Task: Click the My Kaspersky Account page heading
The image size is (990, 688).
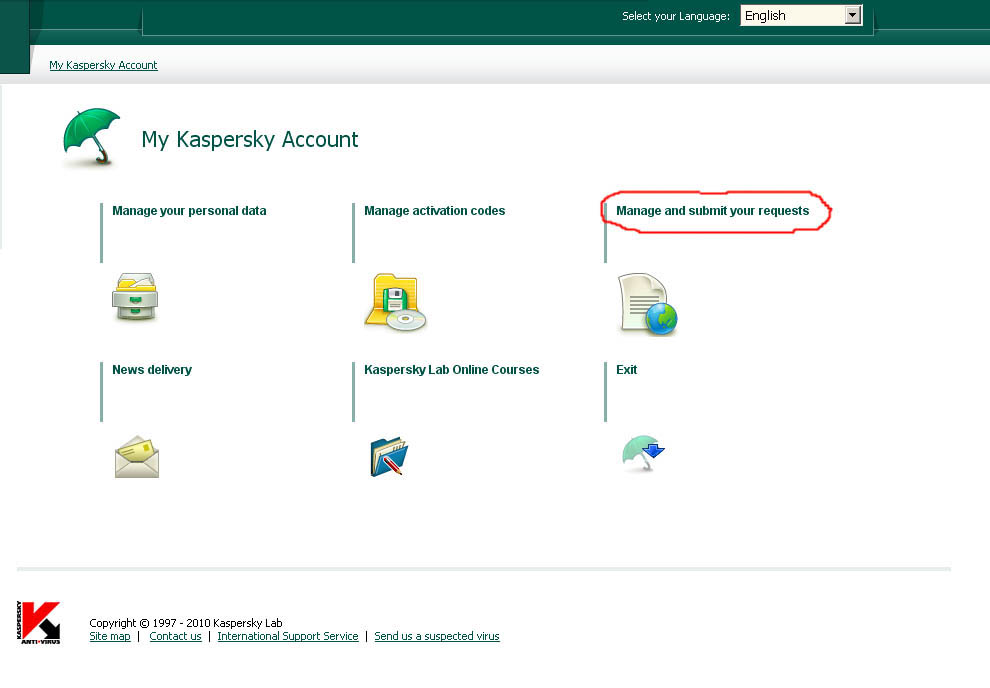Action: tap(249, 139)
